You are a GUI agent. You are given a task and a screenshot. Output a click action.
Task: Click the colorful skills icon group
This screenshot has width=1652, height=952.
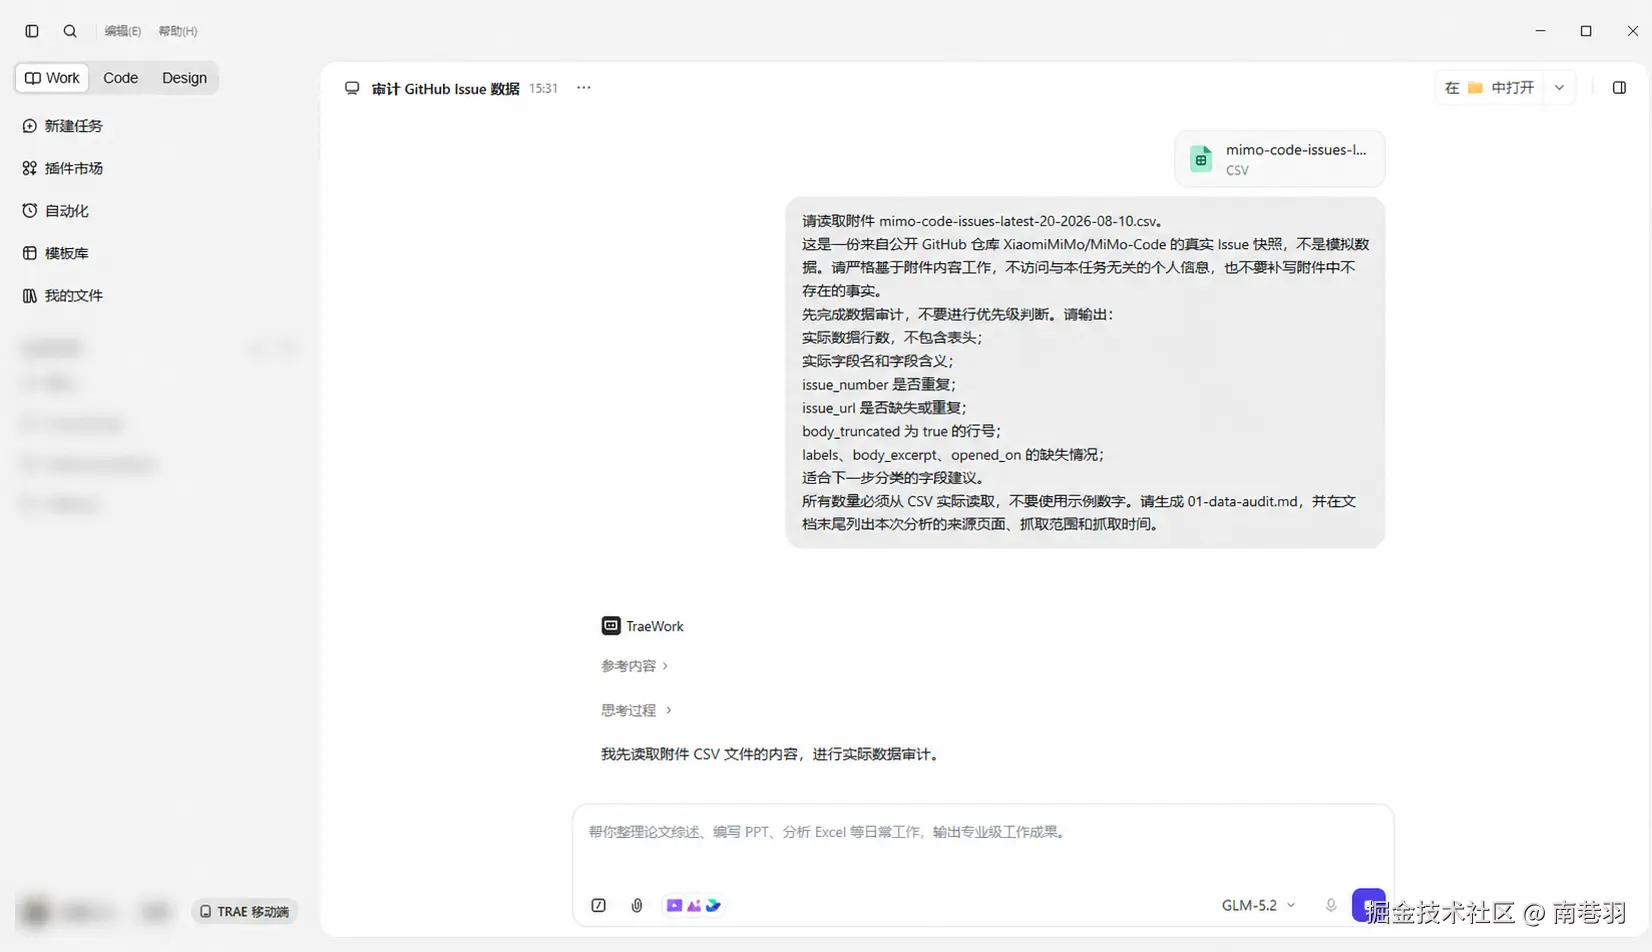pyautogui.click(x=693, y=906)
